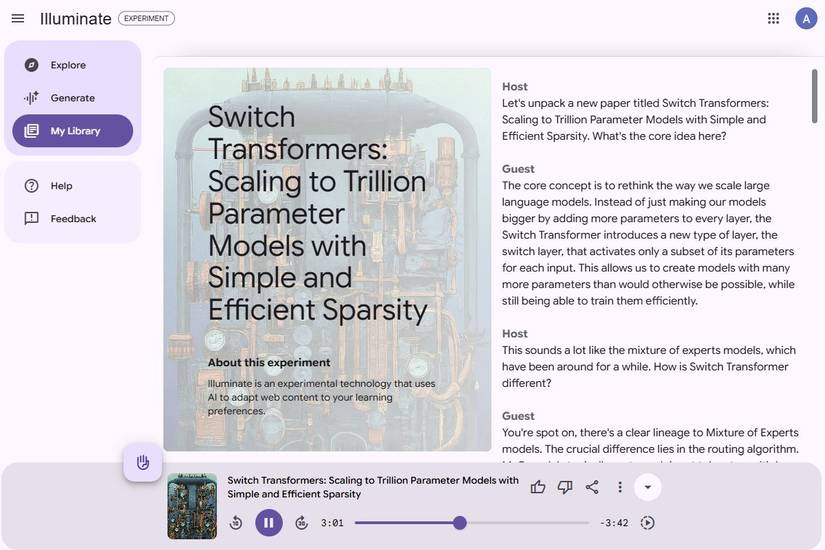This screenshot has height=550, width=825.
Task: Click the episode thumbnail in player
Action: coord(192,506)
